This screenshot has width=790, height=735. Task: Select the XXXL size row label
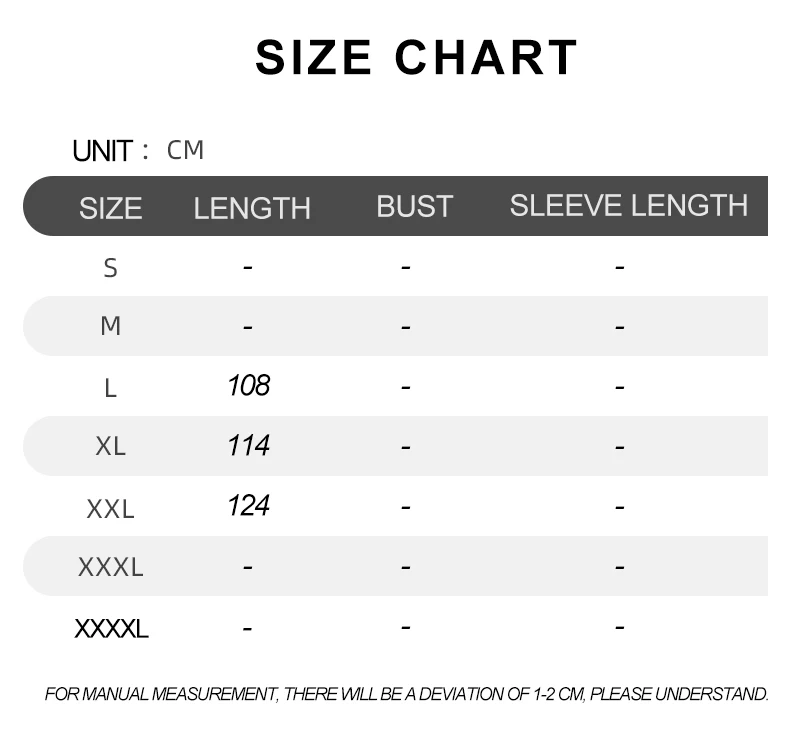click(110, 567)
